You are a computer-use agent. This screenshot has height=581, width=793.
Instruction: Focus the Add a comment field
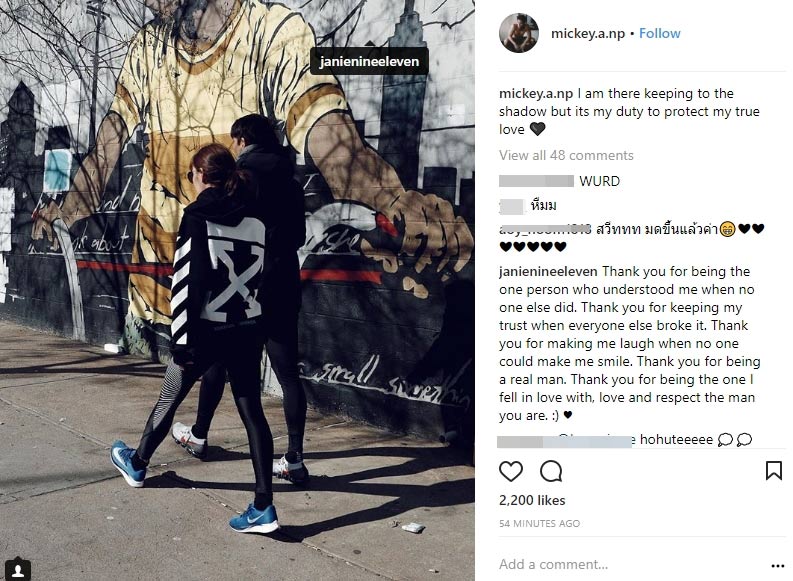tap(632, 564)
